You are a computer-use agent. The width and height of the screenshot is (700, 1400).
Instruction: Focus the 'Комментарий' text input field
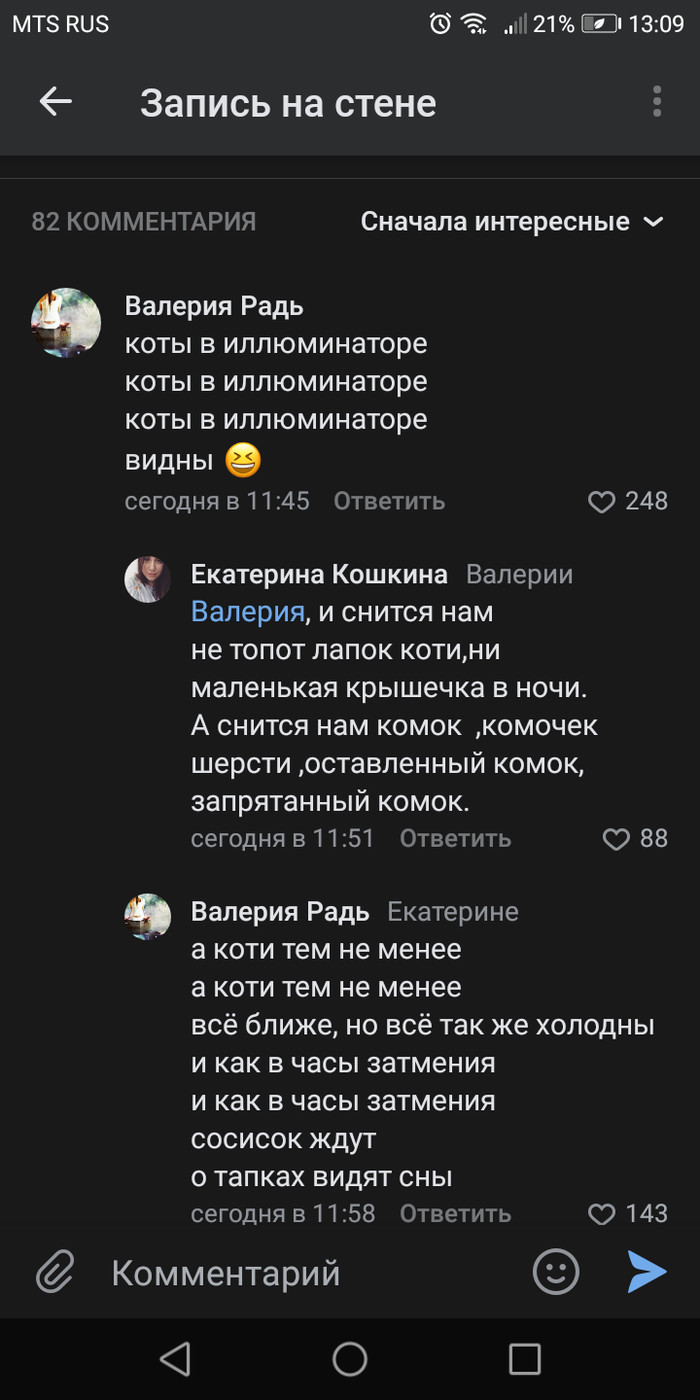point(300,1273)
